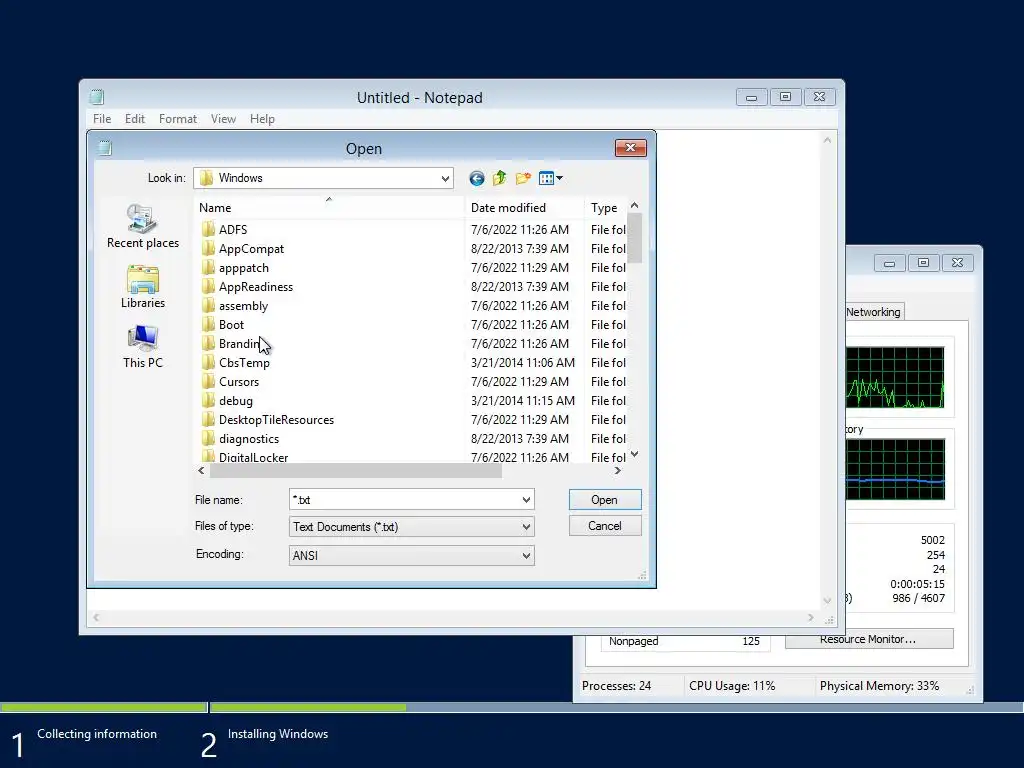This screenshot has width=1024, height=768.
Task: Select the CbsTemp folder icon
Action: point(208,362)
